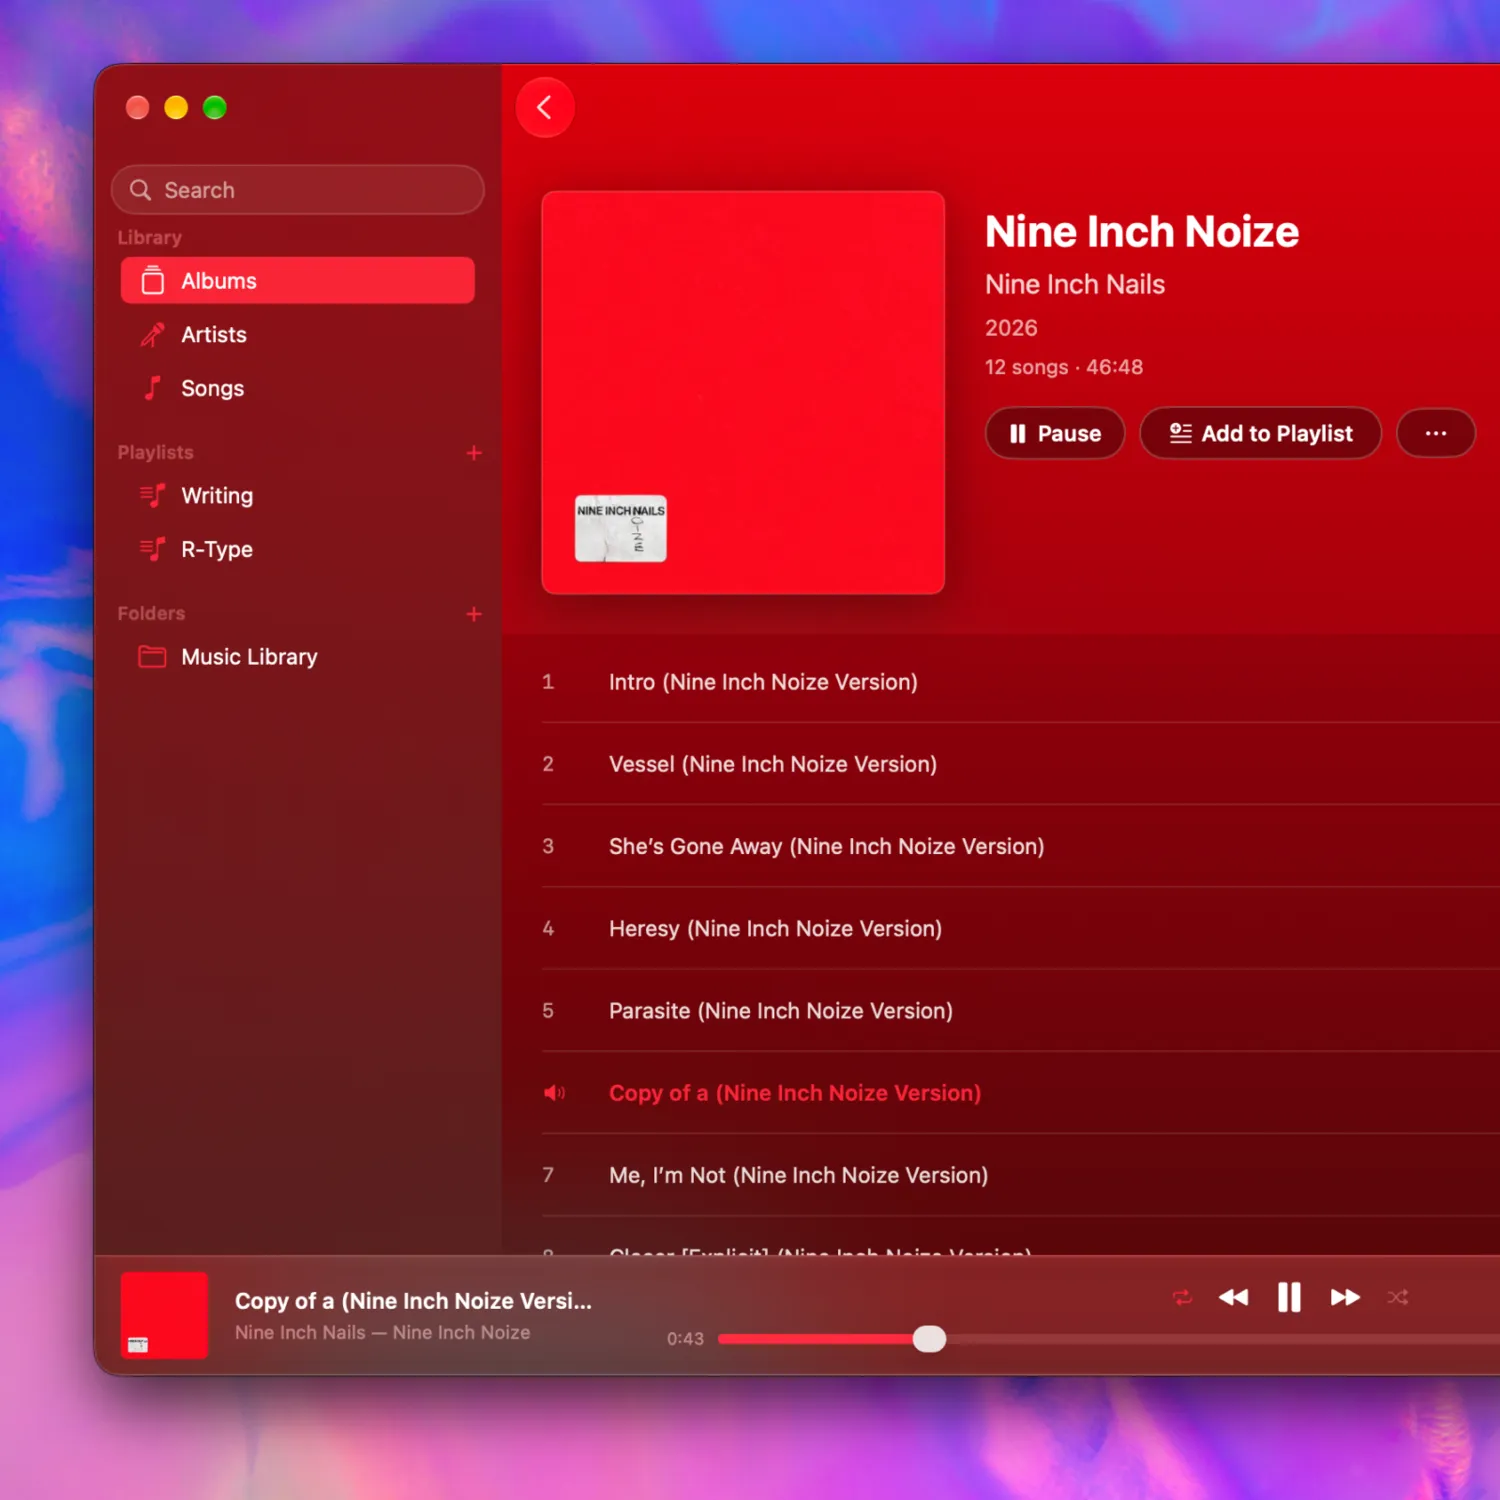The width and height of the screenshot is (1500, 1500).
Task: Click the green fullscreen window button
Action: pos(215,107)
